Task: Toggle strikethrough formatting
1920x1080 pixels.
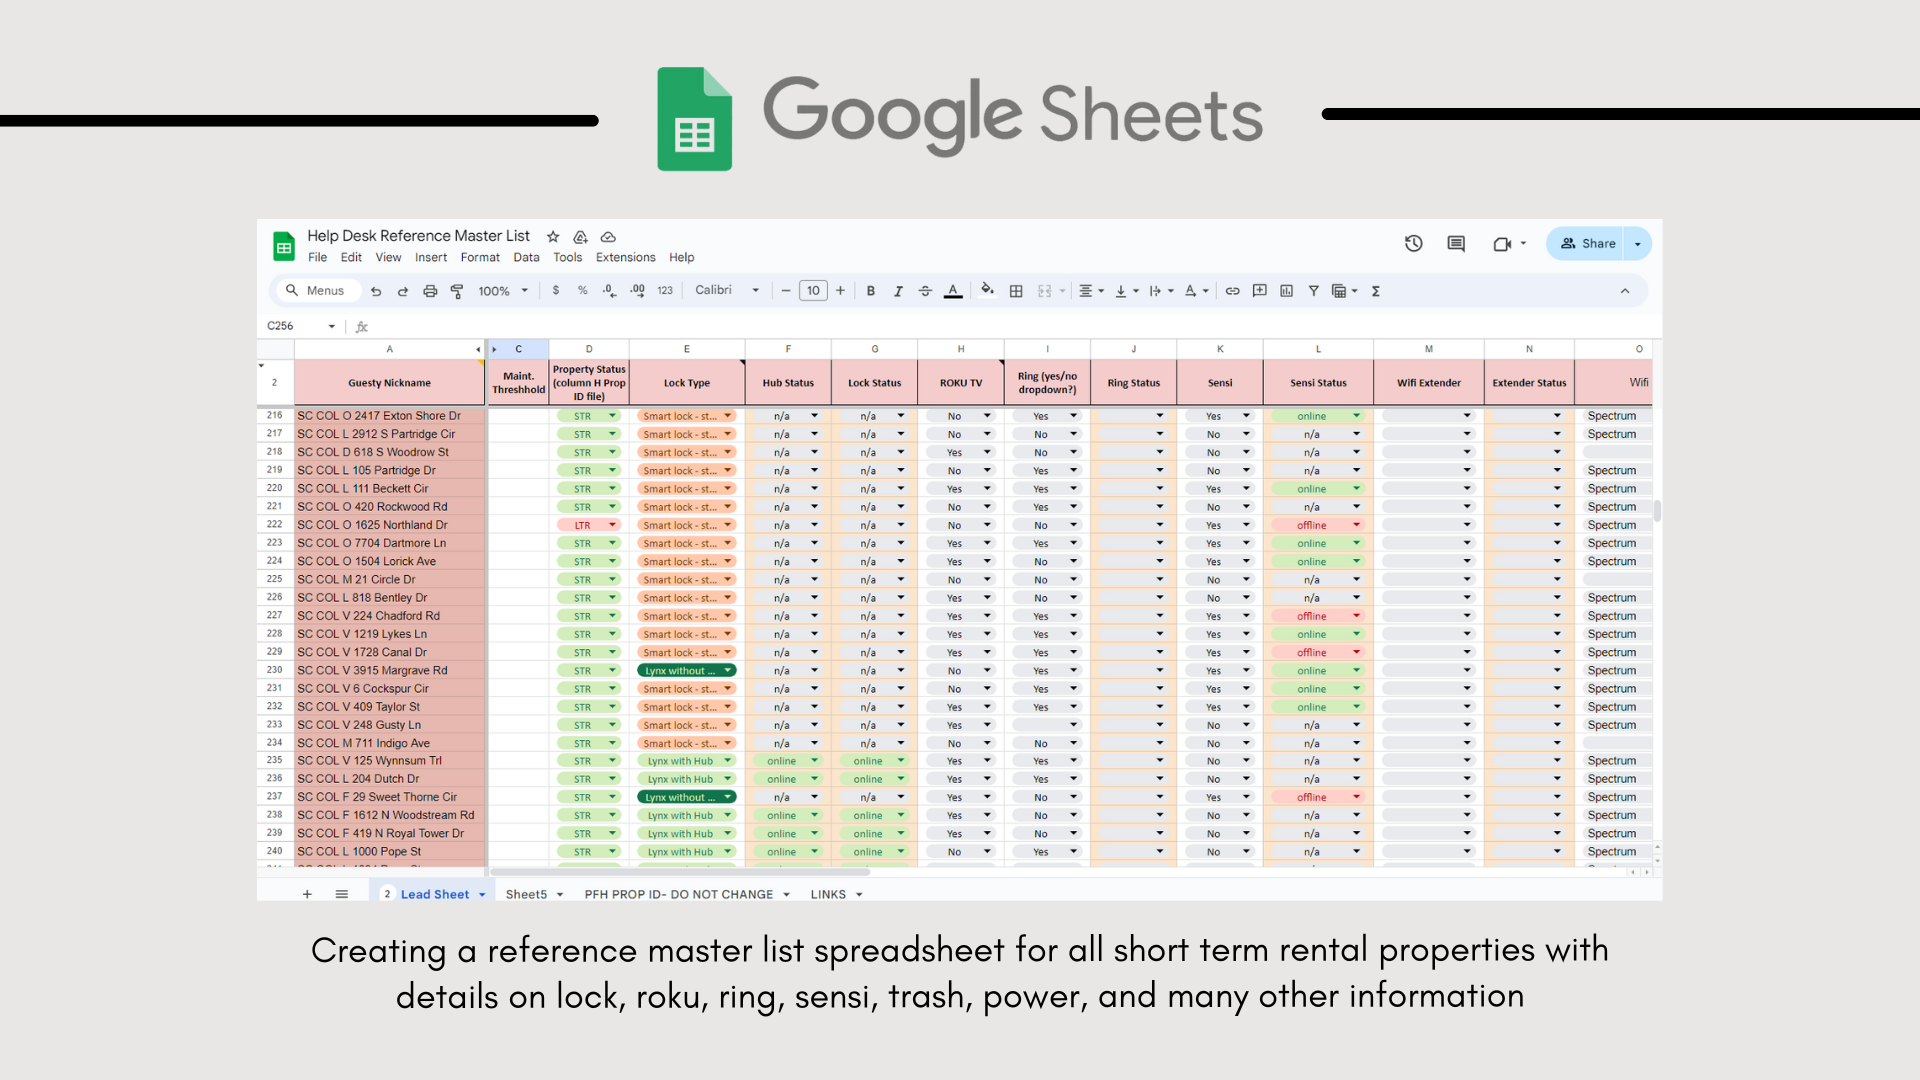Action: [925, 291]
